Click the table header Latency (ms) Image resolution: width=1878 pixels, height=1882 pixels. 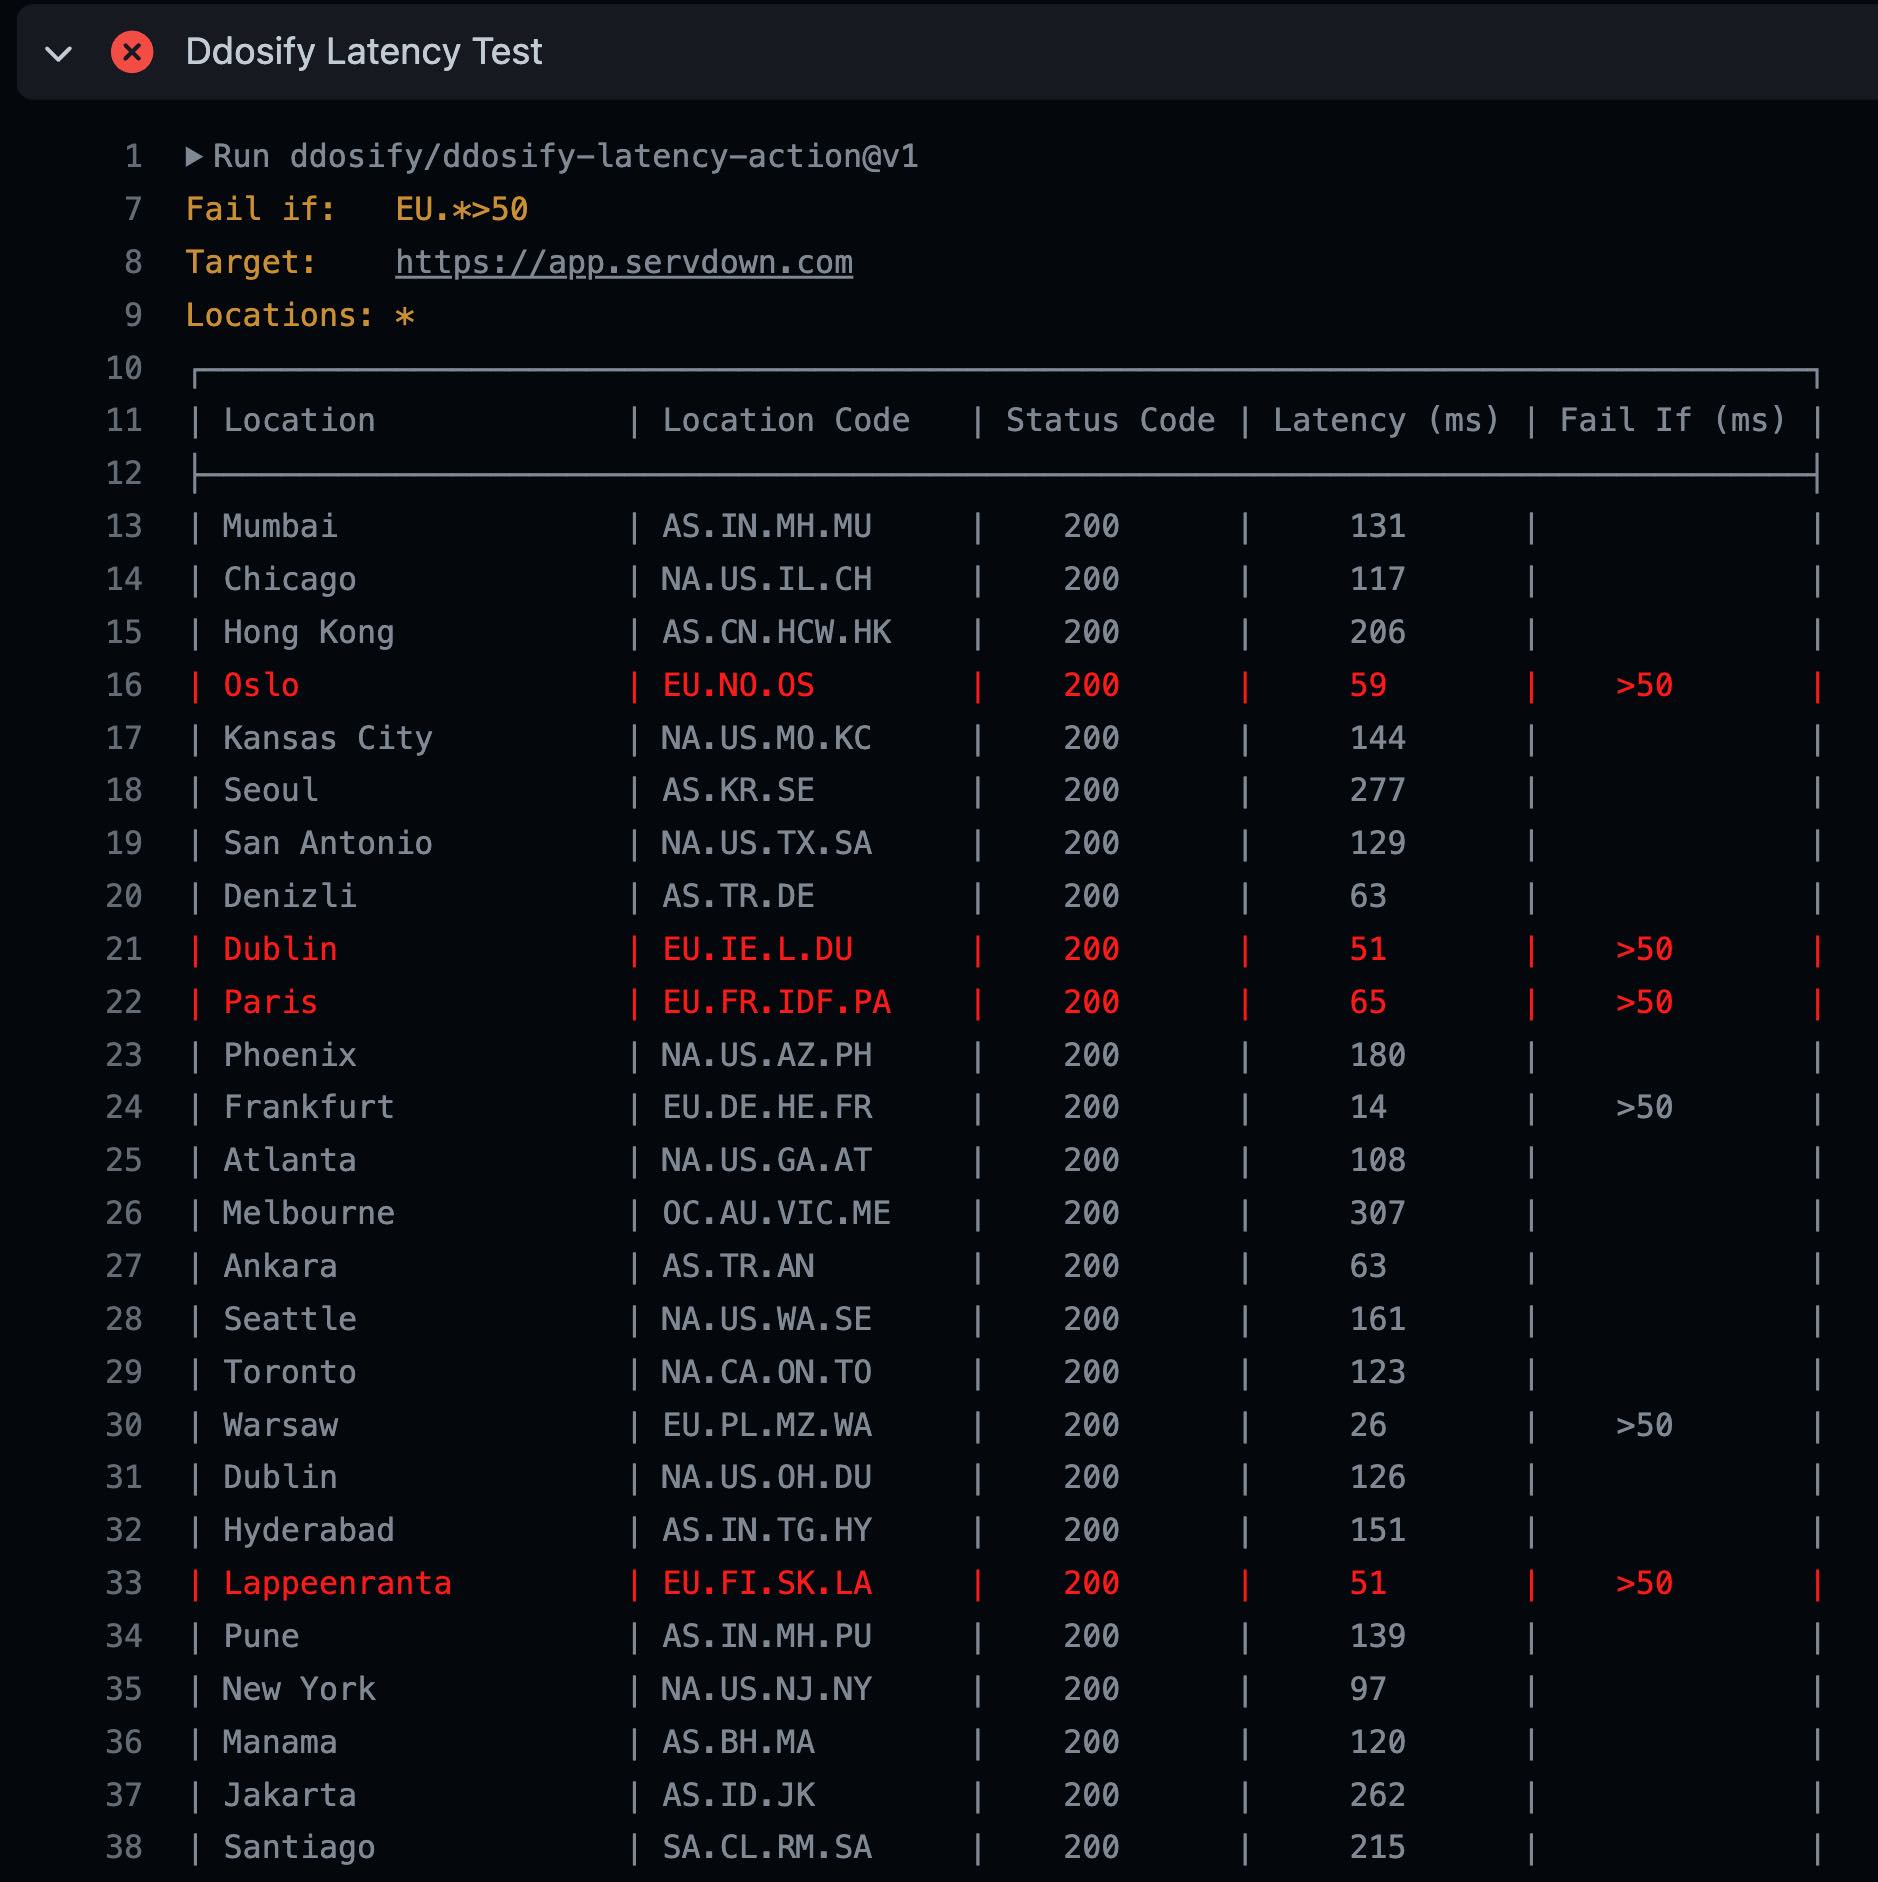[1386, 420]
